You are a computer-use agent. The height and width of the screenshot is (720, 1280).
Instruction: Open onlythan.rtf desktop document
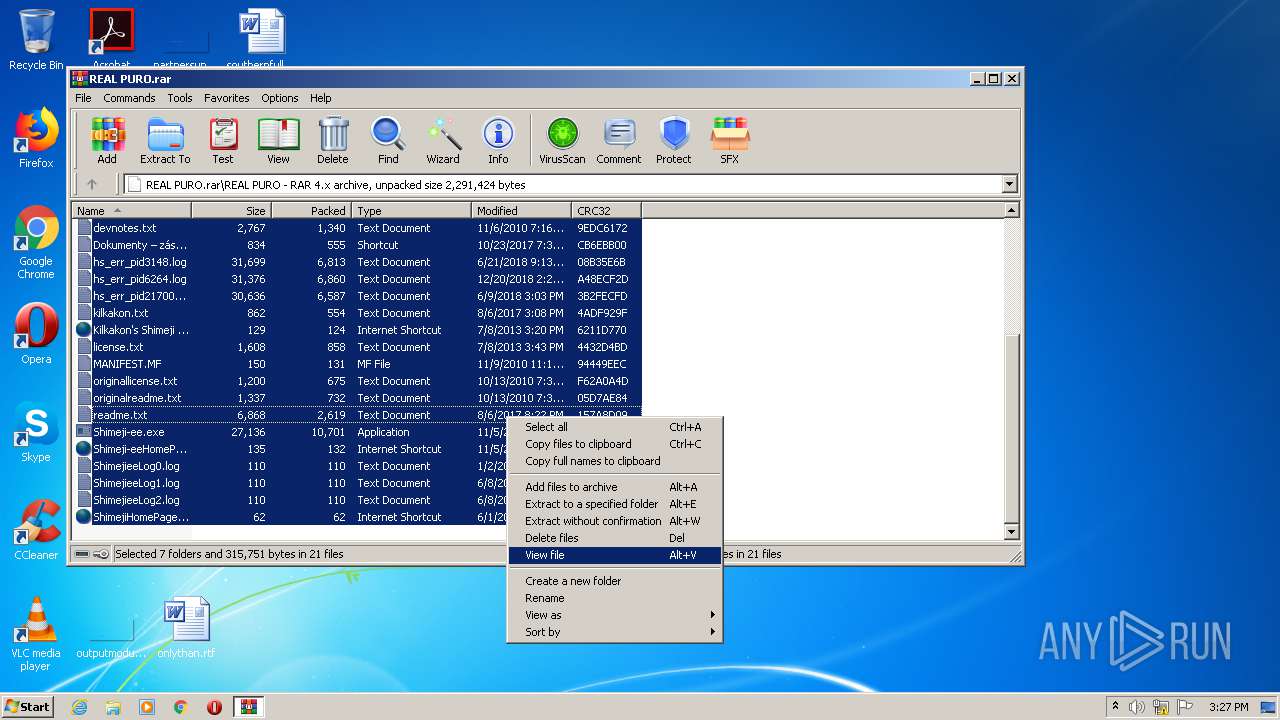[186, 628]
